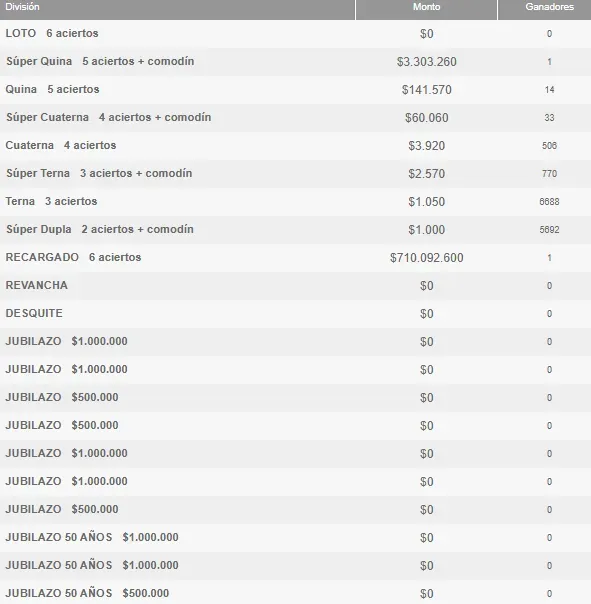The image size is (591, 604).
Task: Click the first JUBILAZO $500.000 row
Action: click(x=296, y=397)
